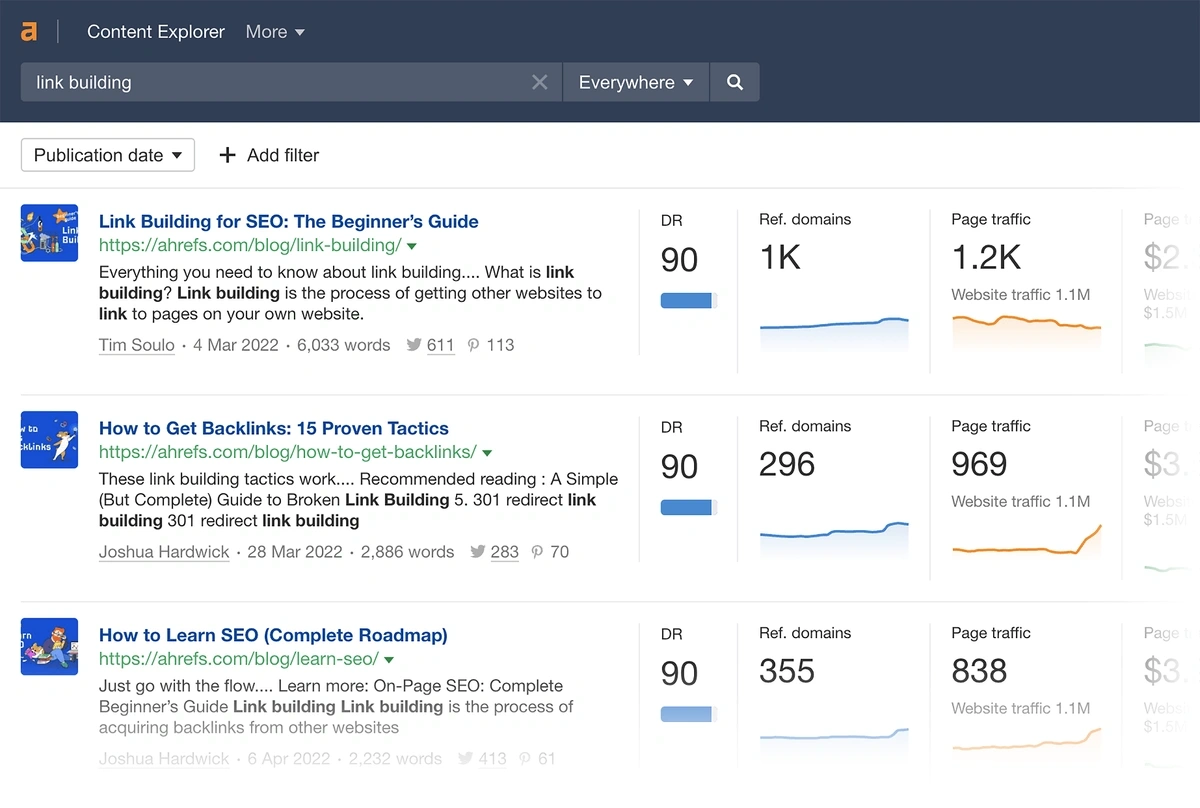
Task: Click the Pinterest icon beside 70
Action: pyautogui.click(x=538, y=552)
